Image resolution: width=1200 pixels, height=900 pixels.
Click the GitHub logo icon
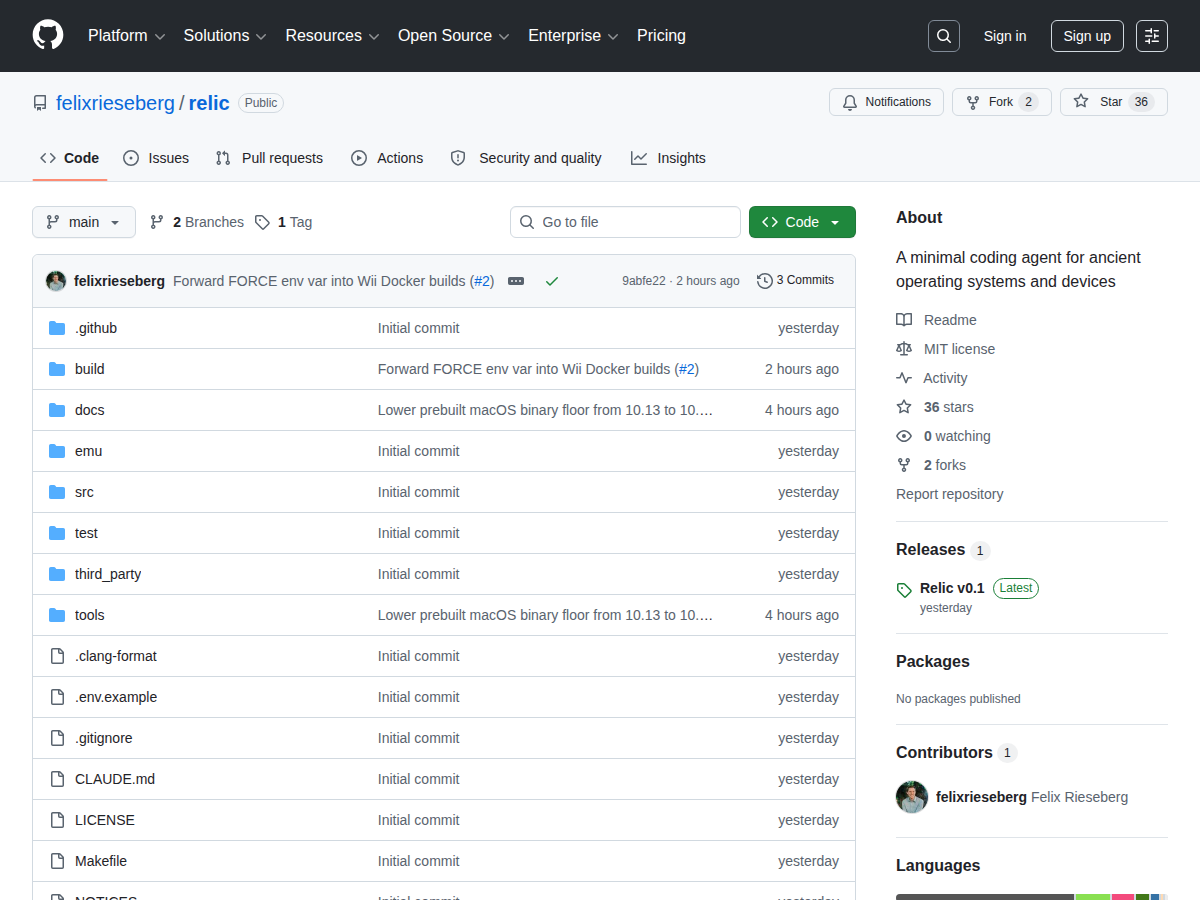coord(48,36)
